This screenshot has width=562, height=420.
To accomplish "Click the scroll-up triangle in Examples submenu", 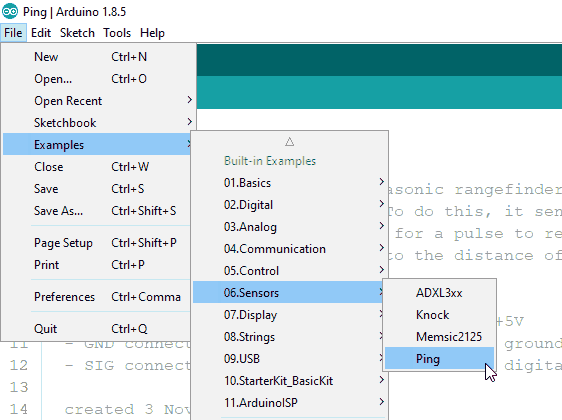I will (290, 142).
